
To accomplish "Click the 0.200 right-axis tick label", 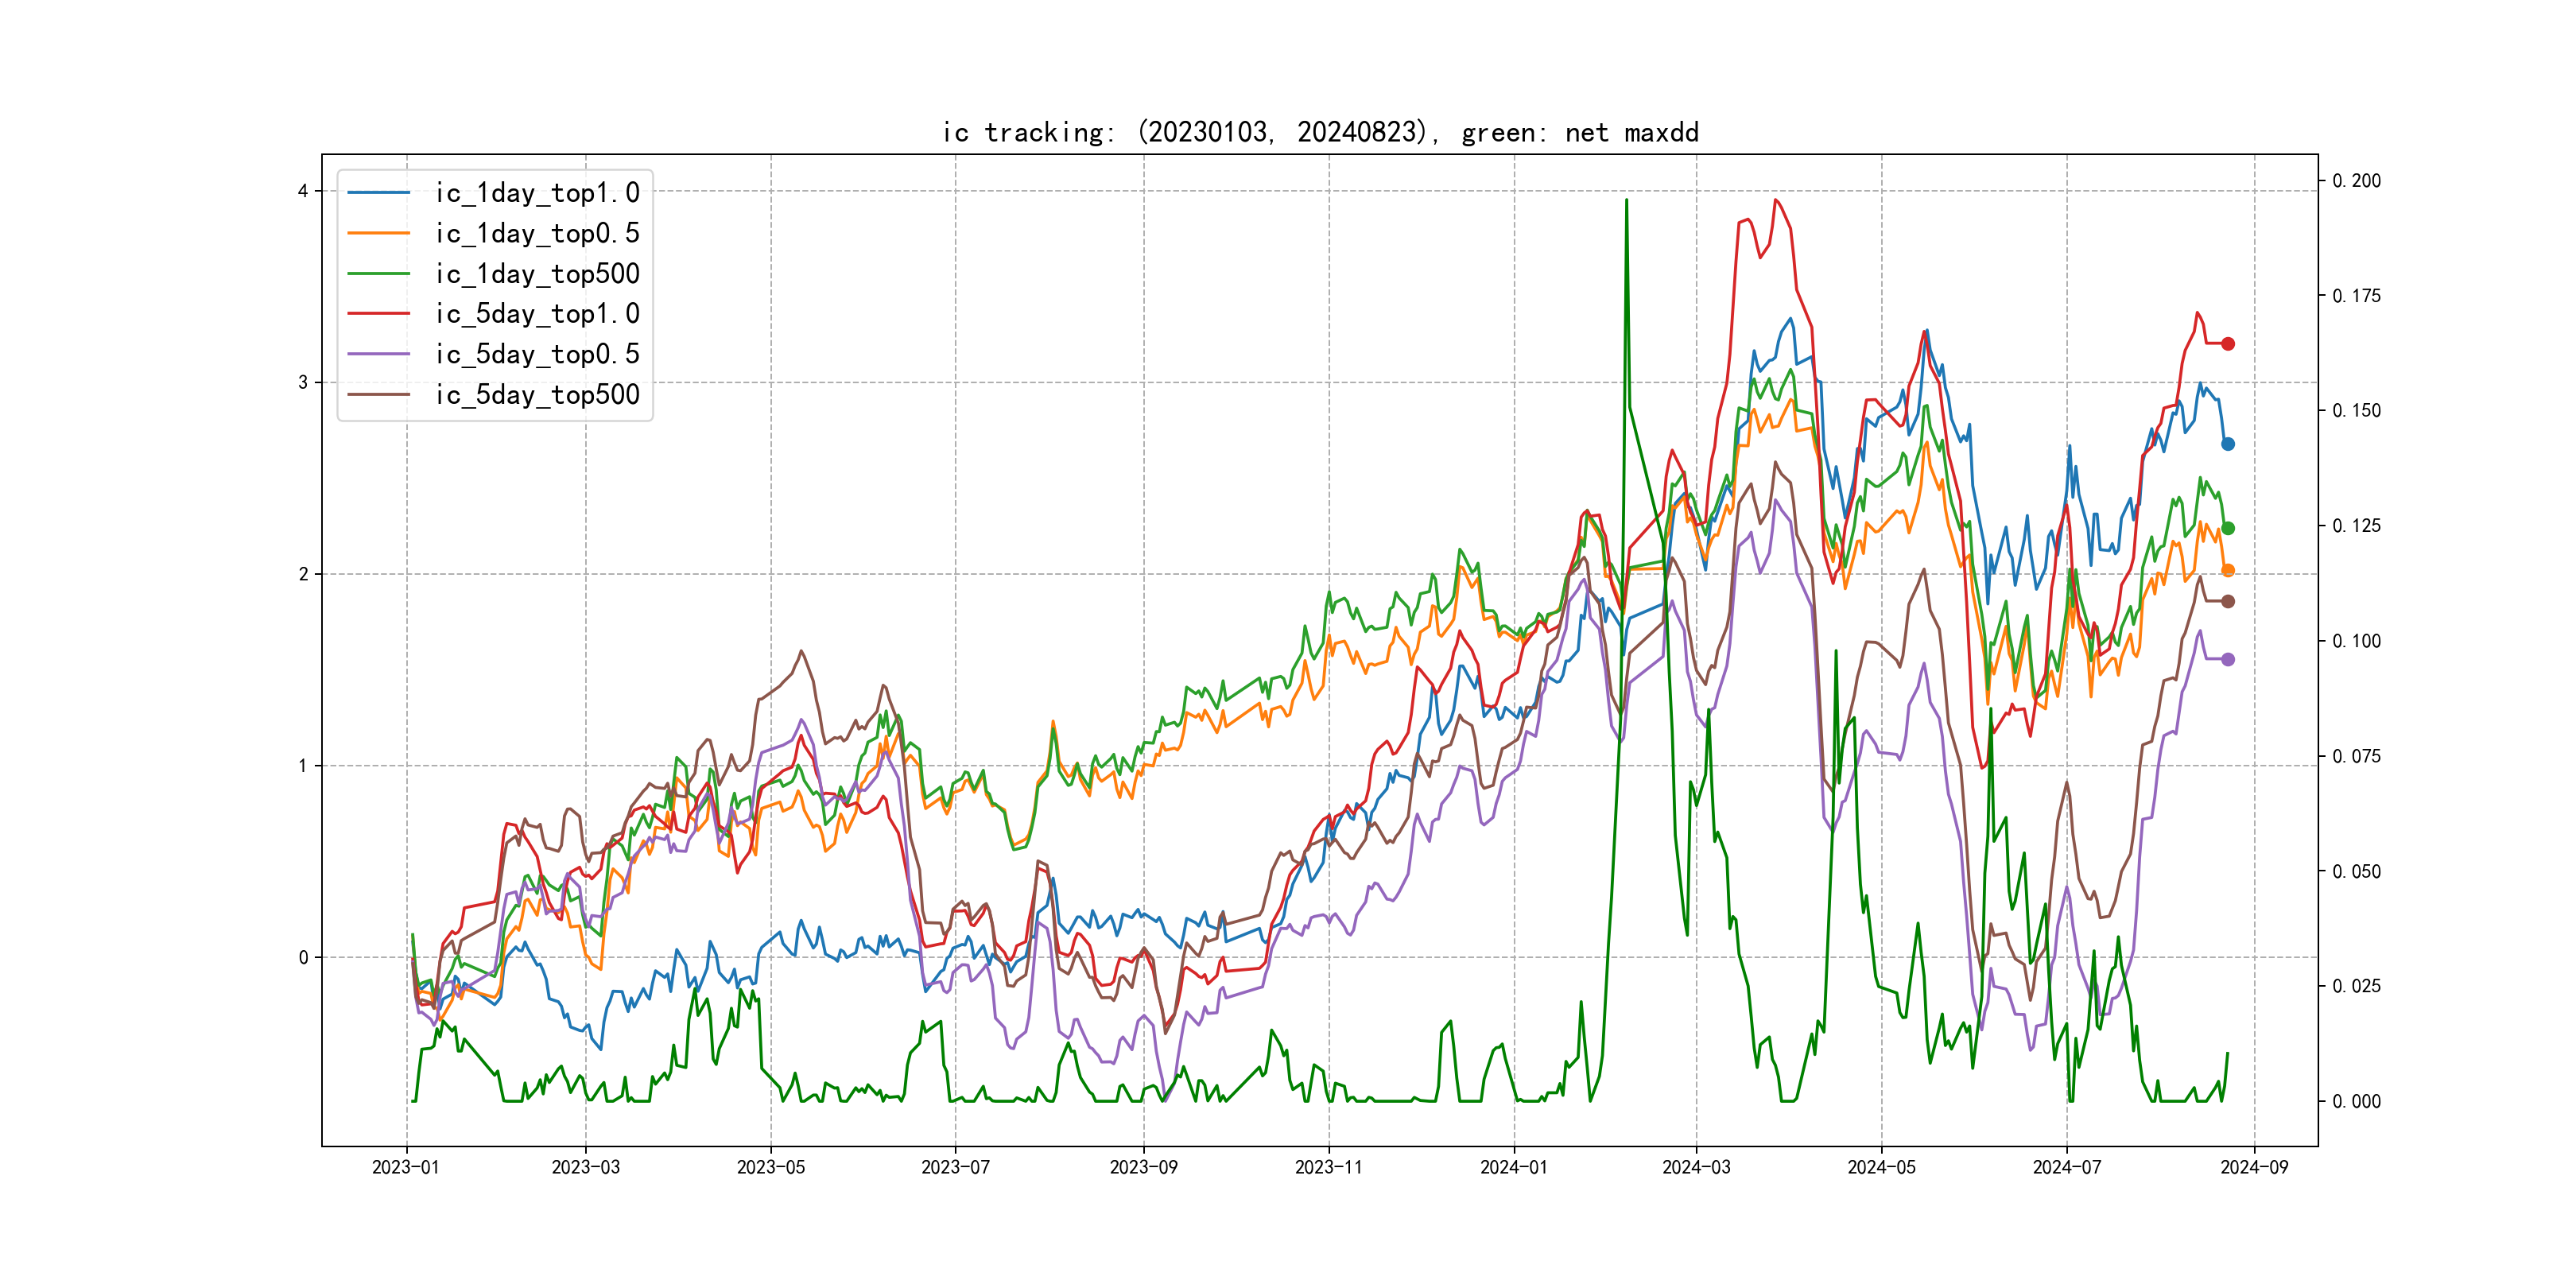I will tap(2356, 181).
